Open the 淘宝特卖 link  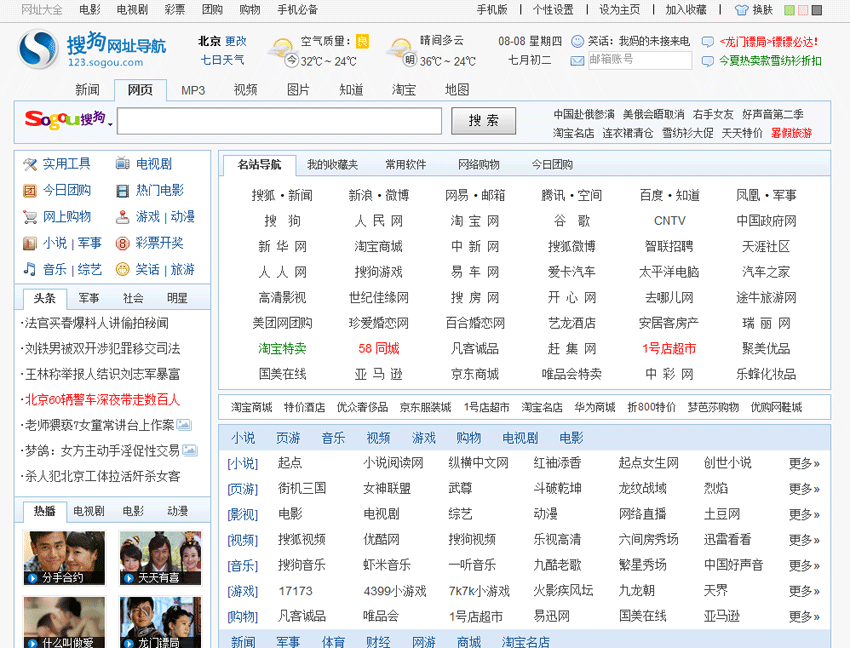pos(282,348)
